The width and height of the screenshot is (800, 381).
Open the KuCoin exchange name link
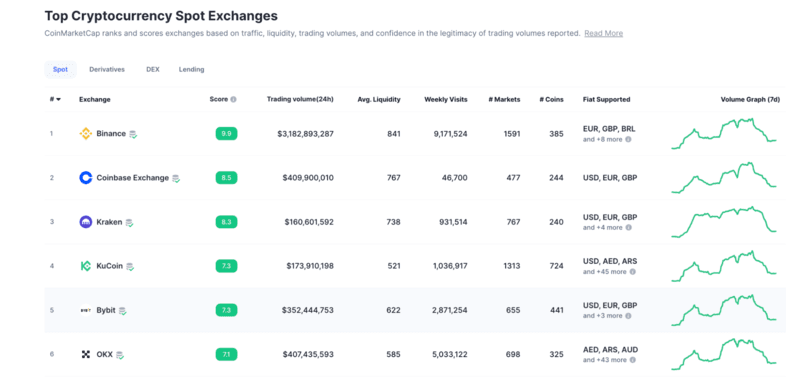tap(110, 266)
